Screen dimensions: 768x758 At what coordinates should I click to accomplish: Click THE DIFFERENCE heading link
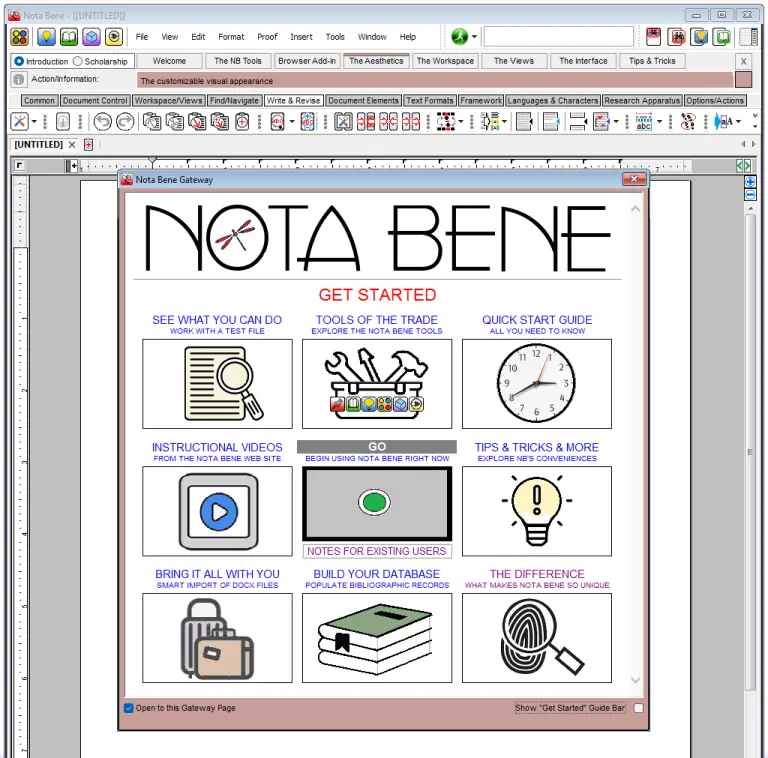(x=537, y=574)
